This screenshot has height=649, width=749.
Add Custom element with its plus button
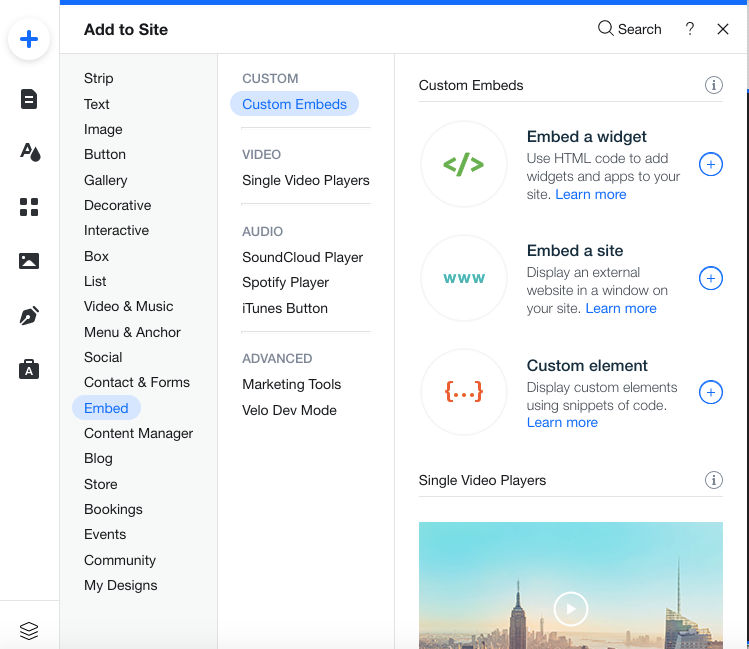coord(711,392)
